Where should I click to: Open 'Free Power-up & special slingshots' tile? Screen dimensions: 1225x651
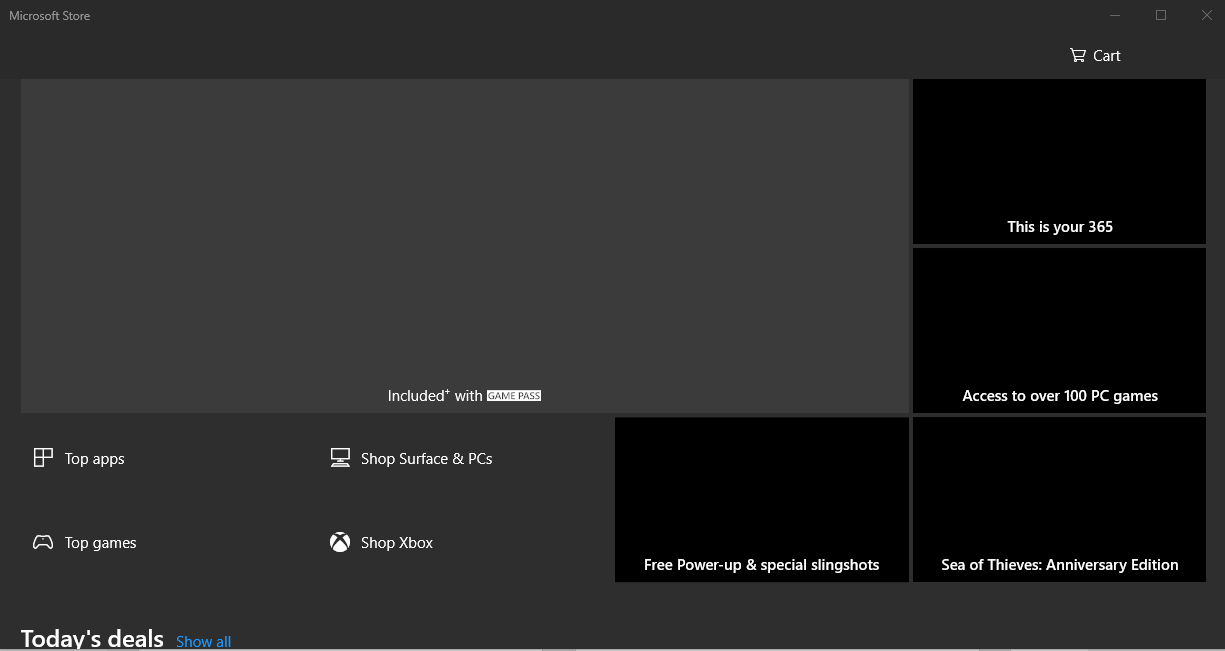pyautogui.click(x=762, y=499)
